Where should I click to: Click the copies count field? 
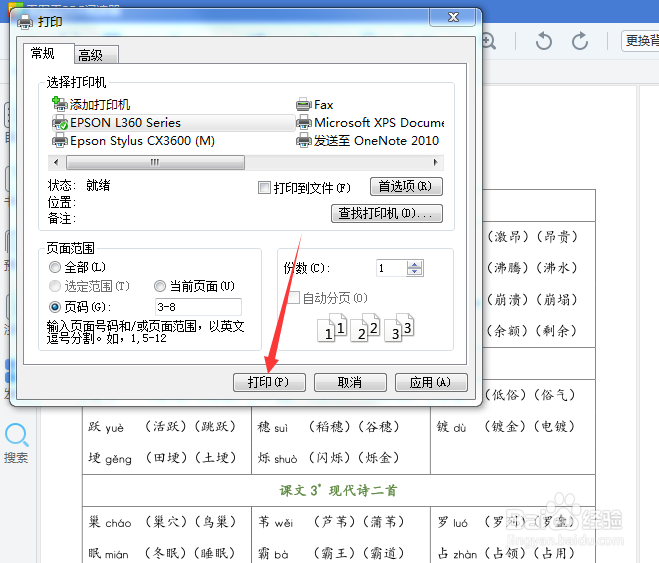tap(391, 268)
